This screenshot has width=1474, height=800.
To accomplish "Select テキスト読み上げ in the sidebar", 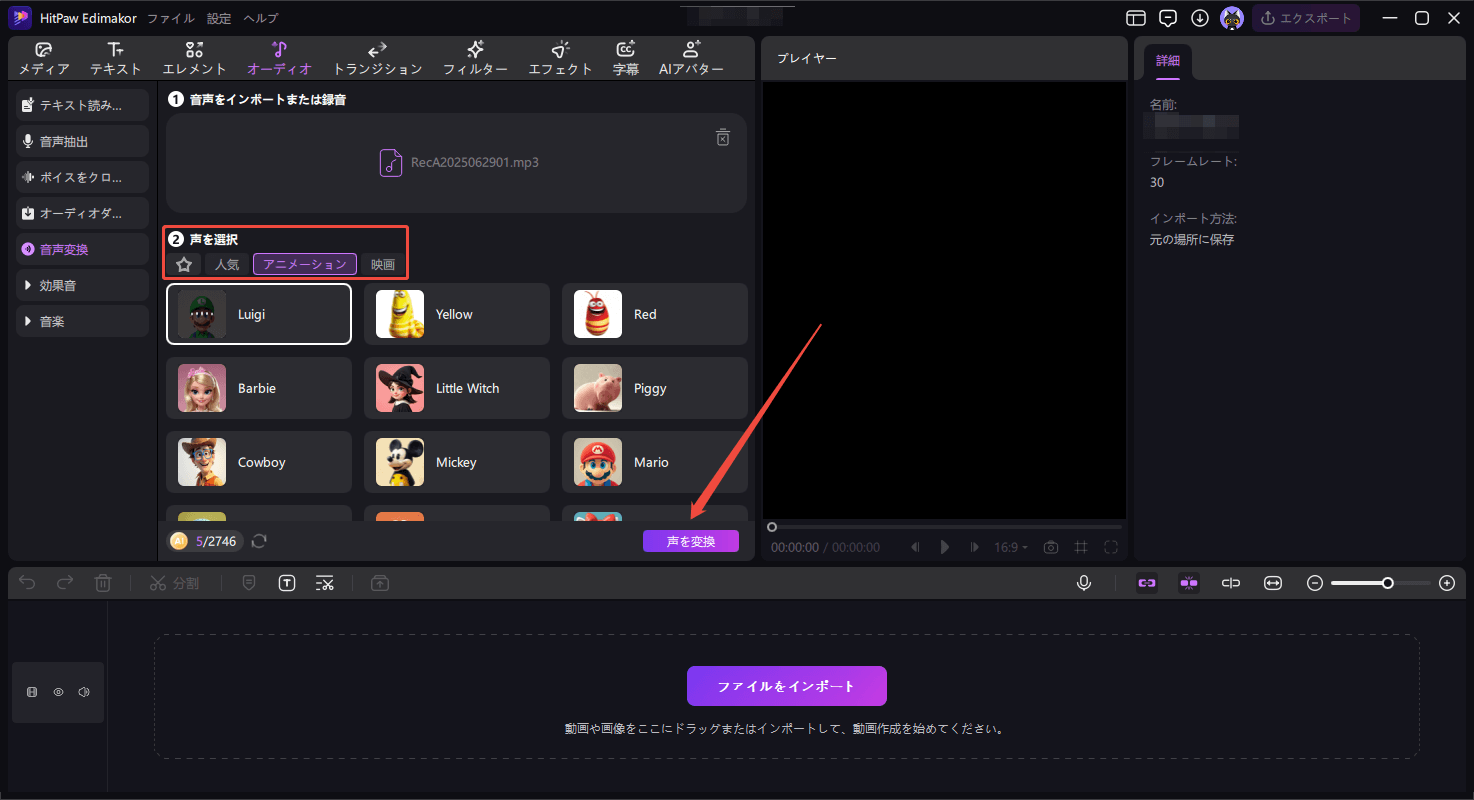I will click(83, 105).
